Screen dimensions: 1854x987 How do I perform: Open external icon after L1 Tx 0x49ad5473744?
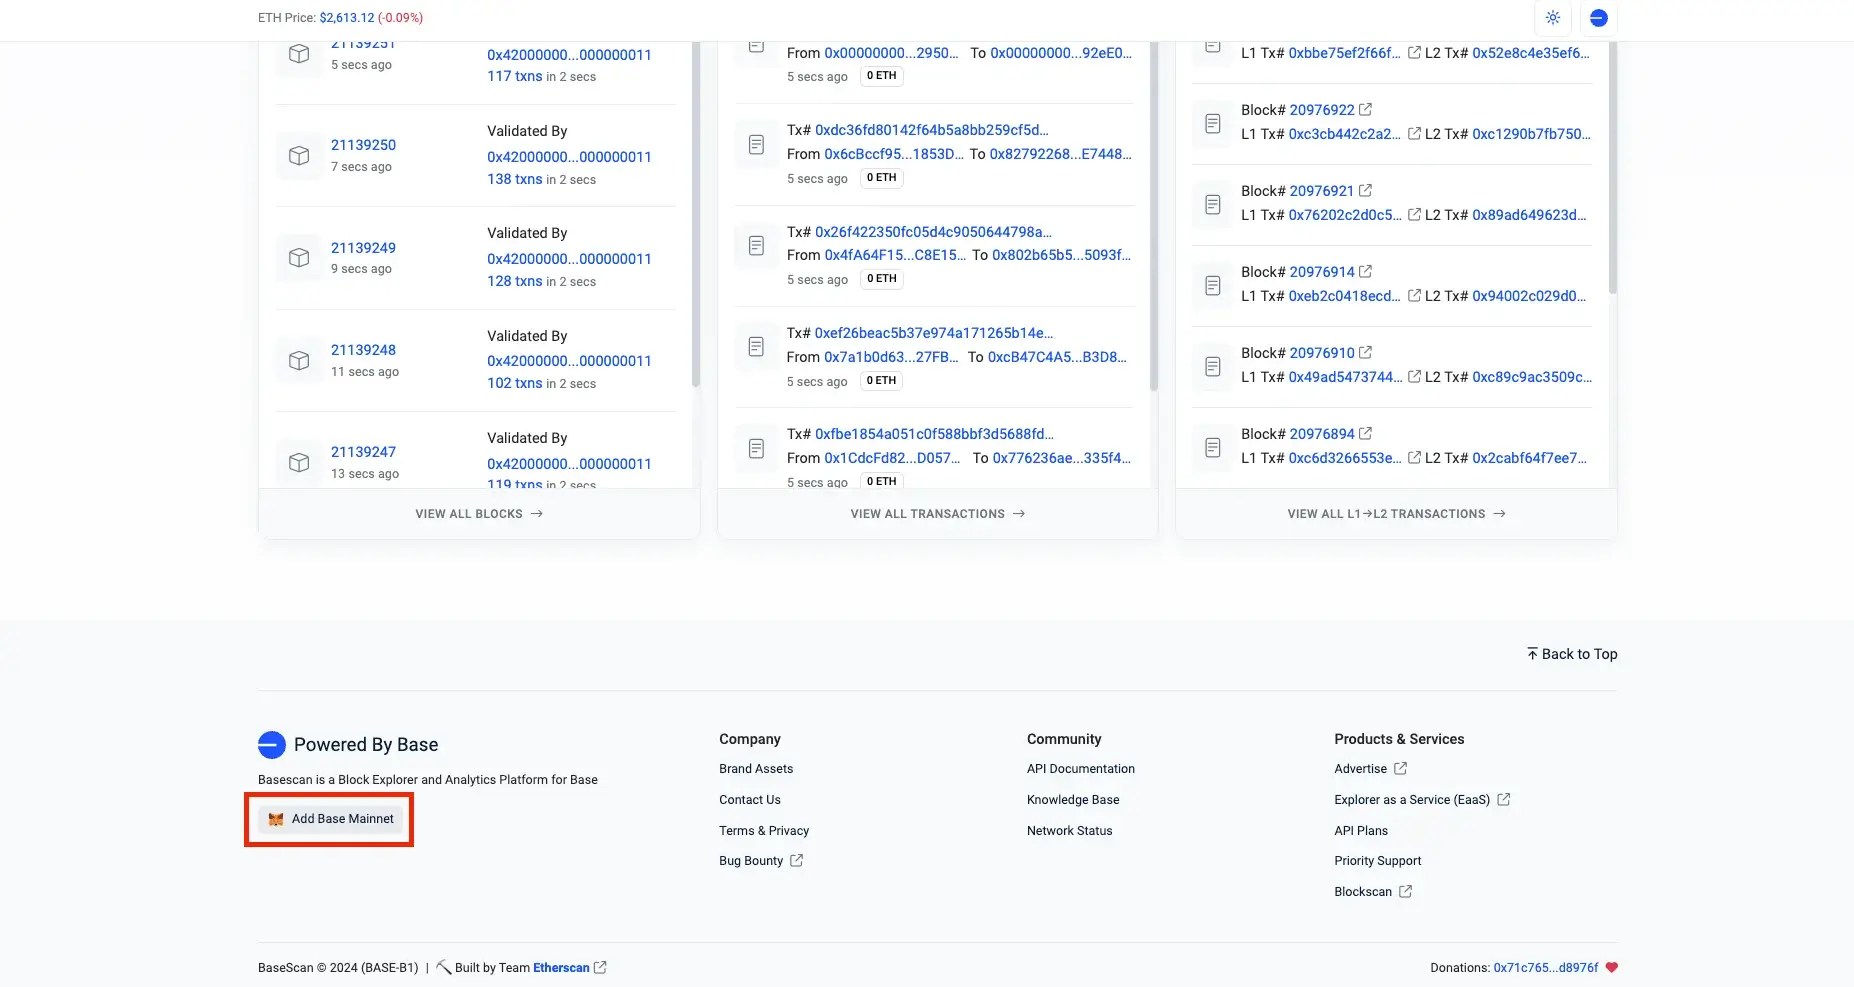[x=1414, y=376]
